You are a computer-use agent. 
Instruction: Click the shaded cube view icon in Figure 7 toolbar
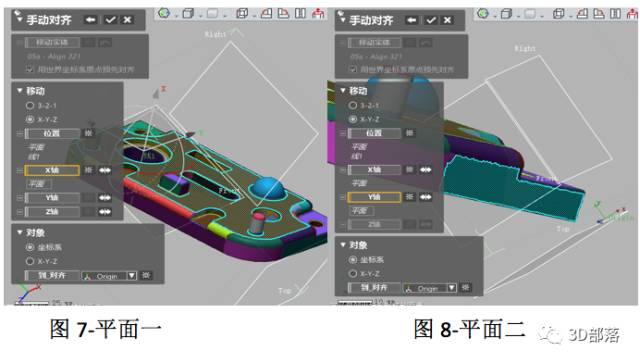point(188,13)
